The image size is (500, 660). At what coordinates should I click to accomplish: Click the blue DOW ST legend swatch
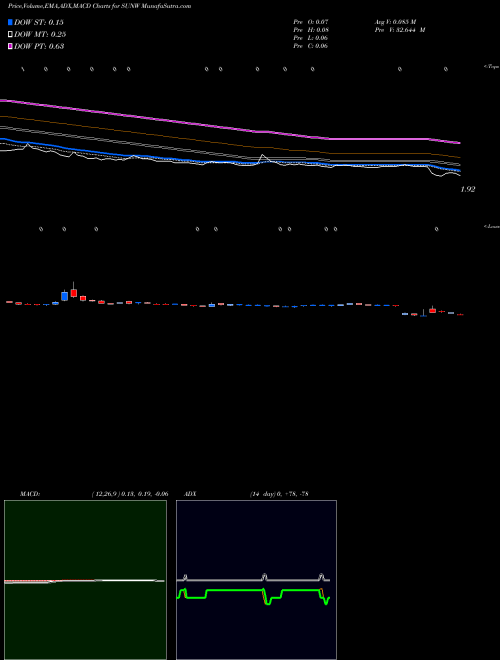[11, 22]
